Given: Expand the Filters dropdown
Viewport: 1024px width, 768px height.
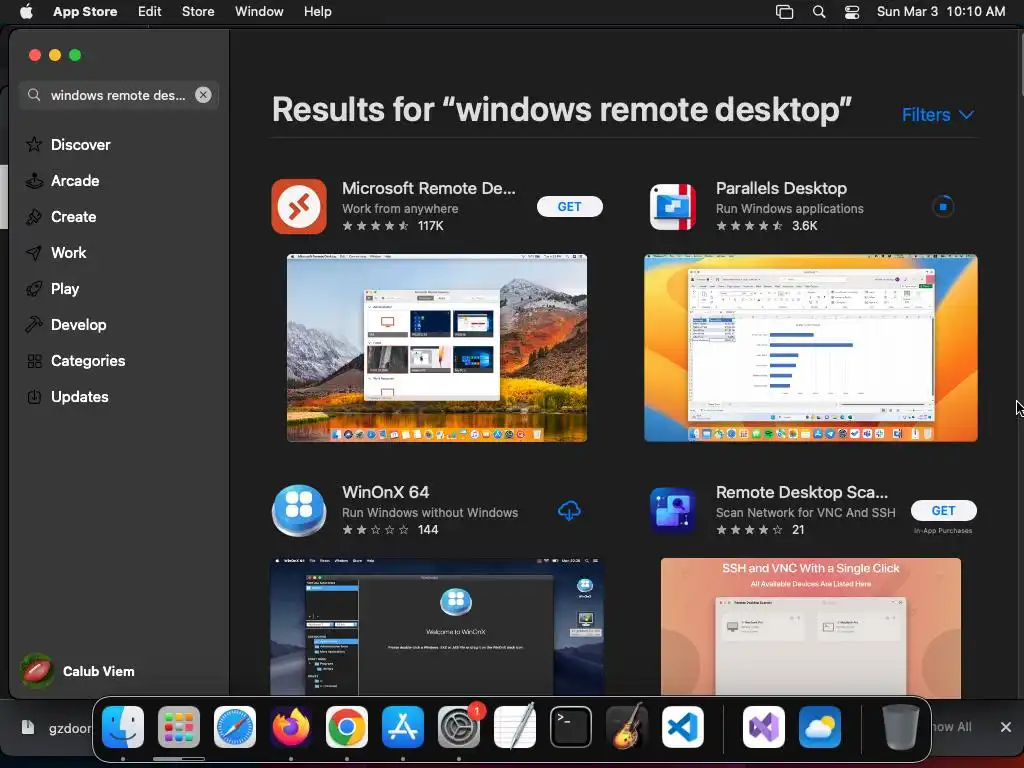Looking at the screenshot, I should point(938,115).
